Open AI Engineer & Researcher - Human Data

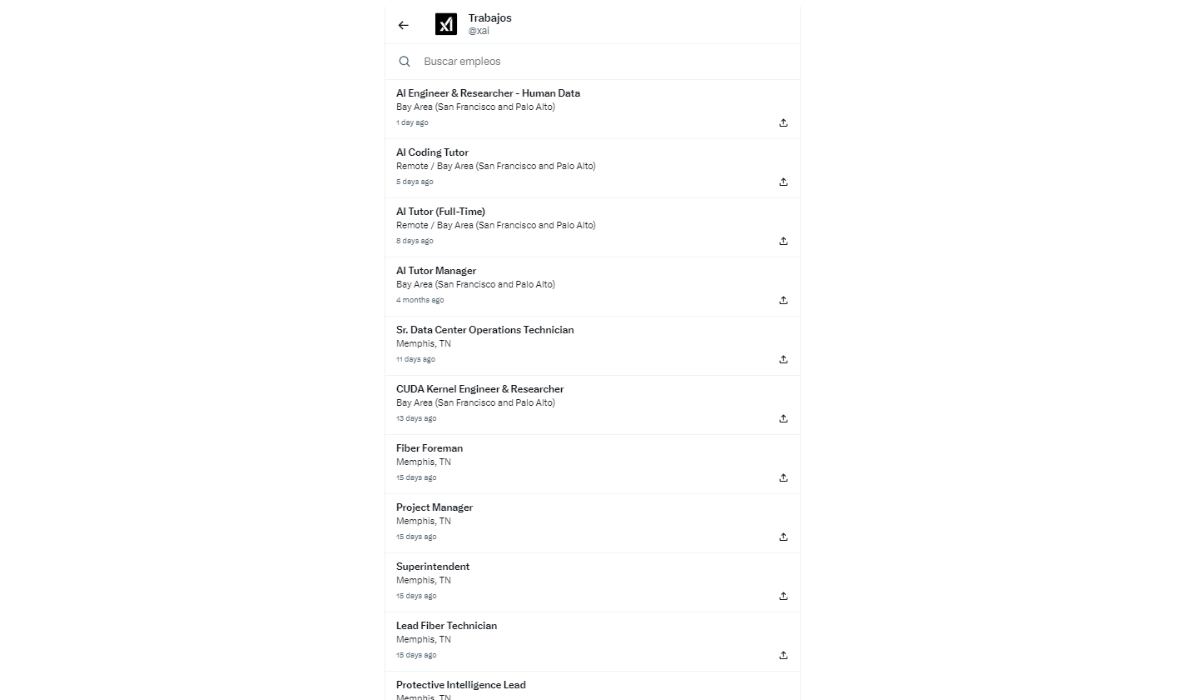click(488, 93)
